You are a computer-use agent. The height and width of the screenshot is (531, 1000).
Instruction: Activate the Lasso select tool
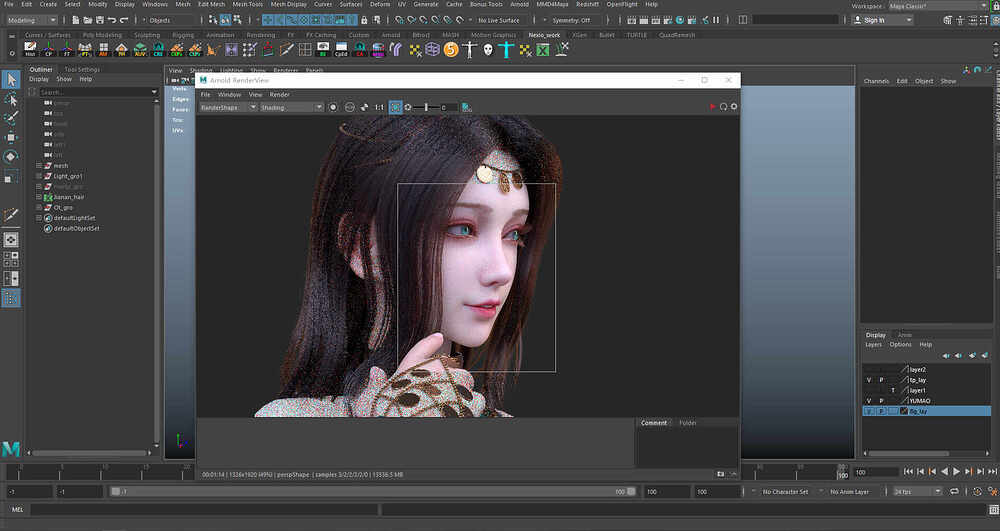click(x=11, y=99)
